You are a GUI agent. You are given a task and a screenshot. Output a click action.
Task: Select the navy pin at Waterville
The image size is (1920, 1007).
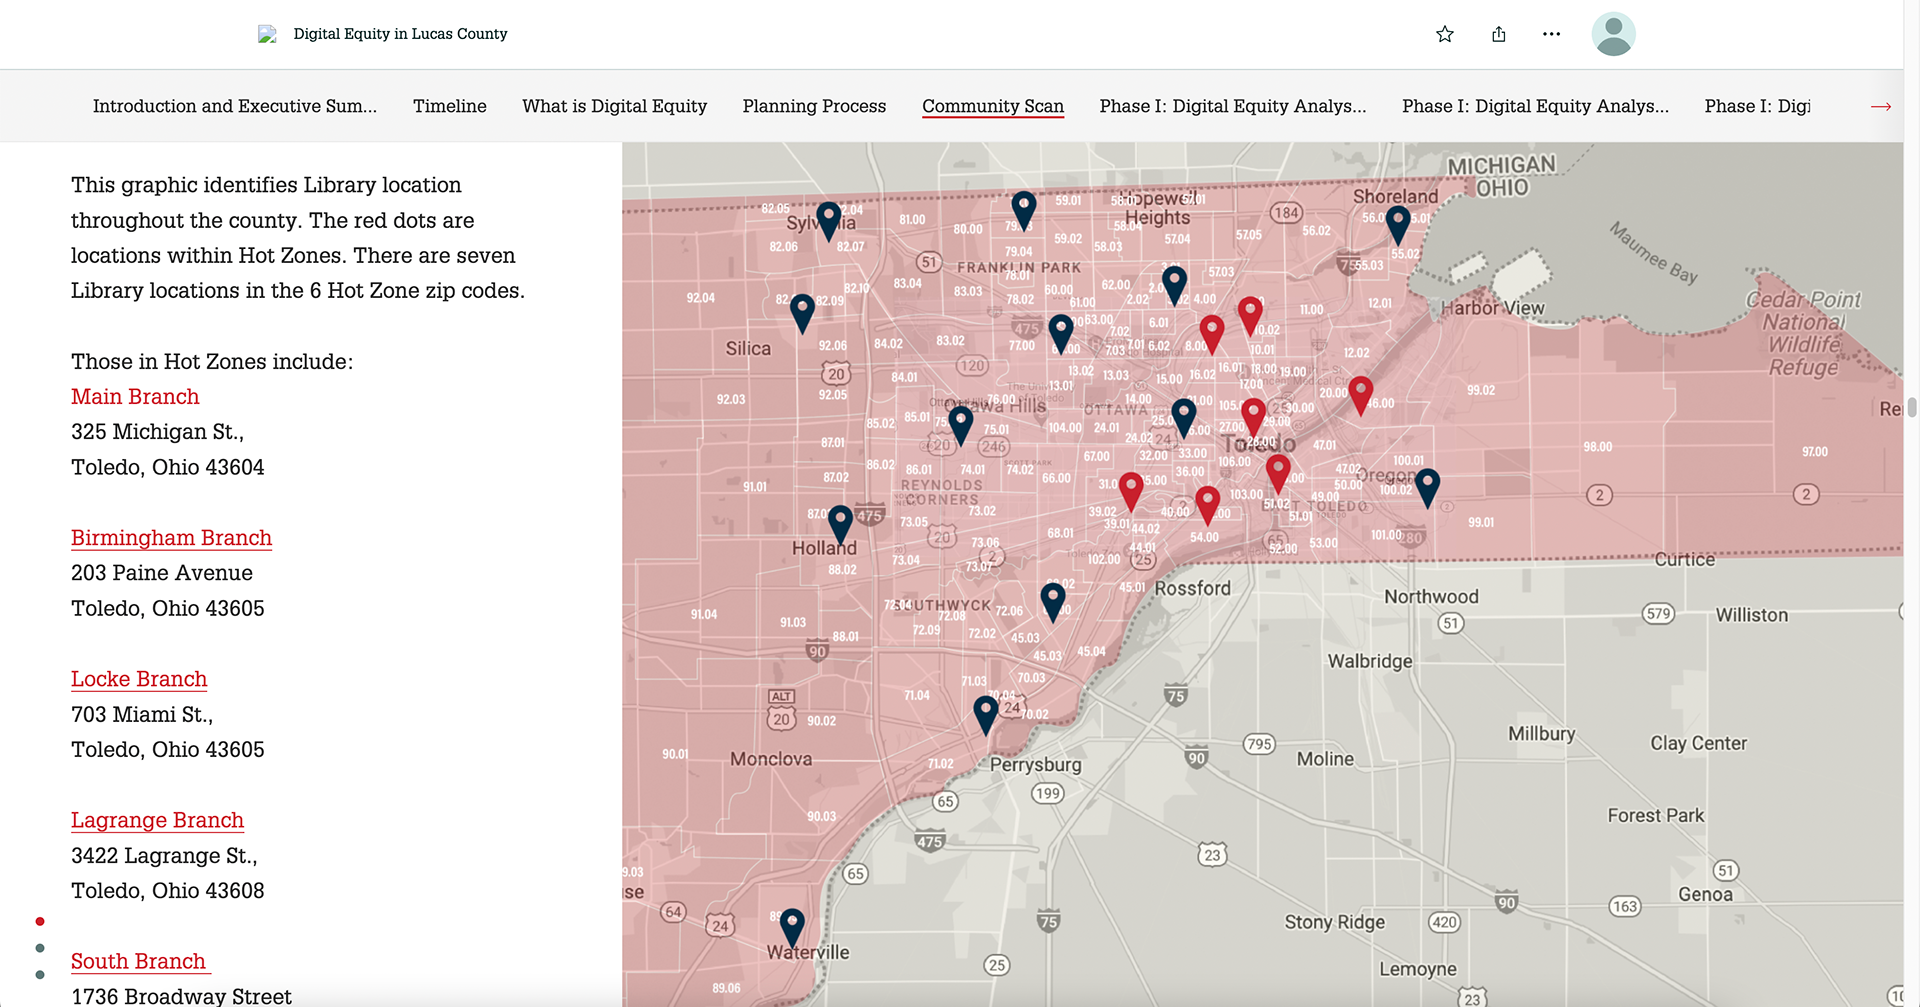point(792,928)
